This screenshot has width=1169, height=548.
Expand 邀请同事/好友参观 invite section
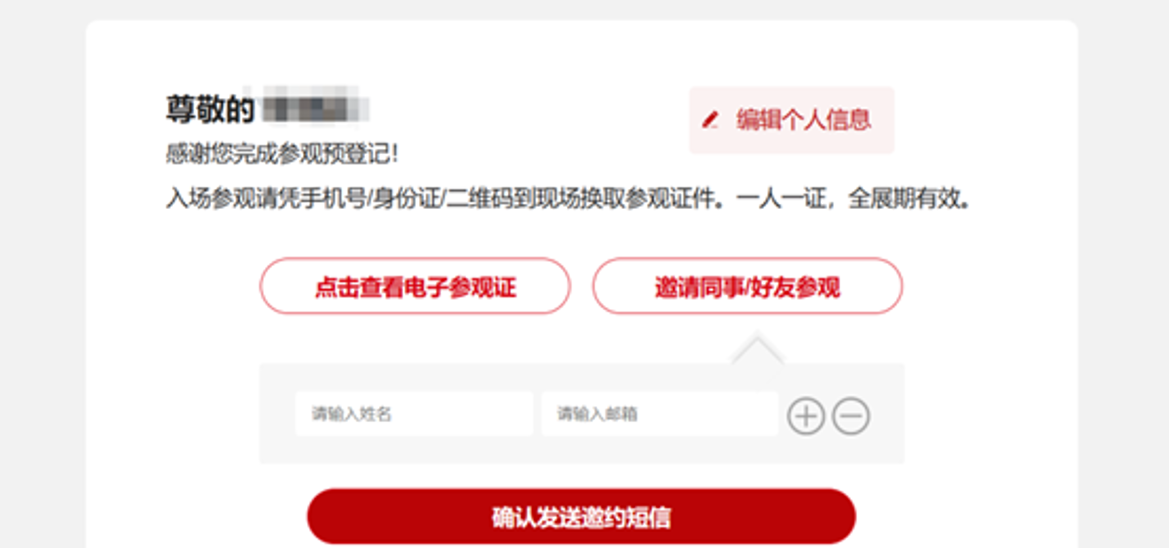(x=748, y=286)
